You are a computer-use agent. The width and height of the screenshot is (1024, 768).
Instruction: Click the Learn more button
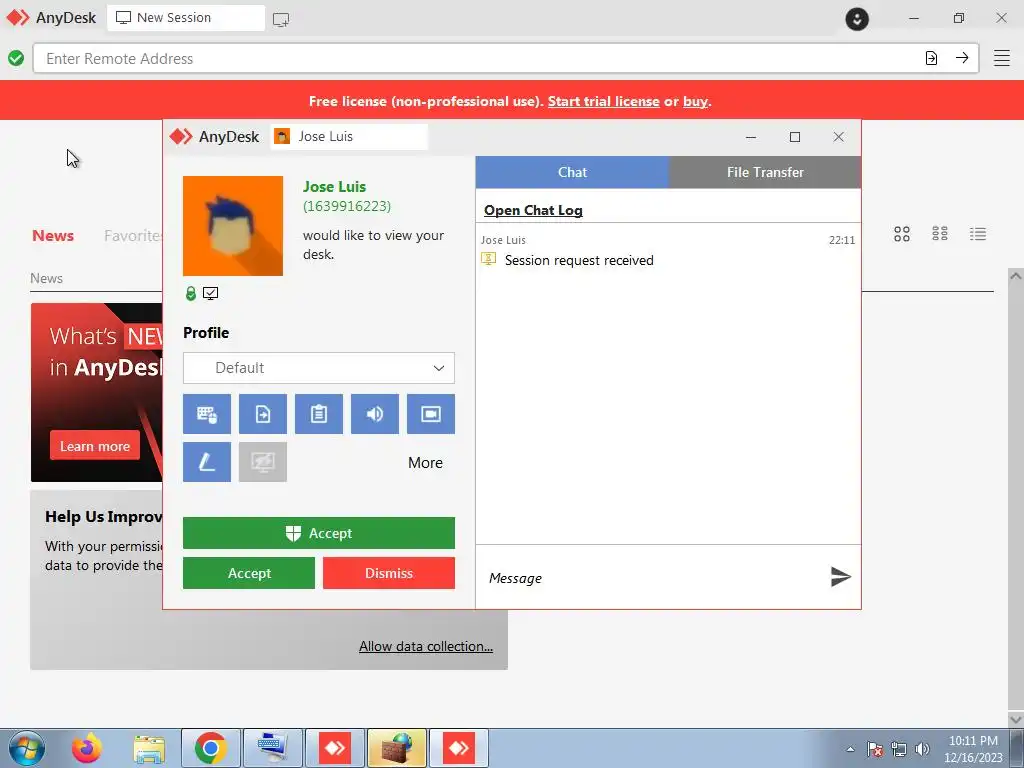95,446
